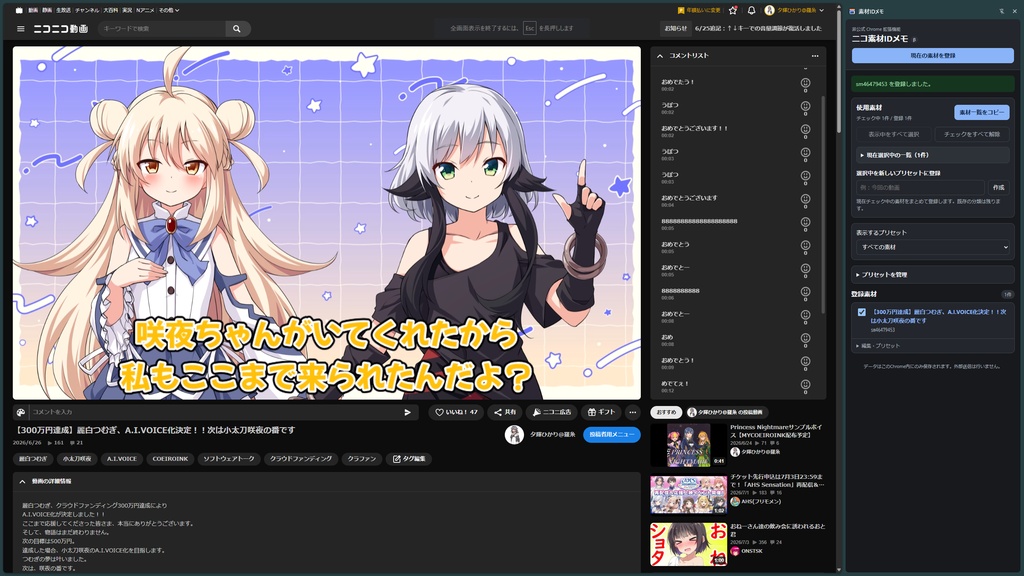Click 素材一覧をコピー button
This screenshot has height=576, width=1024.
click(982, 112)
